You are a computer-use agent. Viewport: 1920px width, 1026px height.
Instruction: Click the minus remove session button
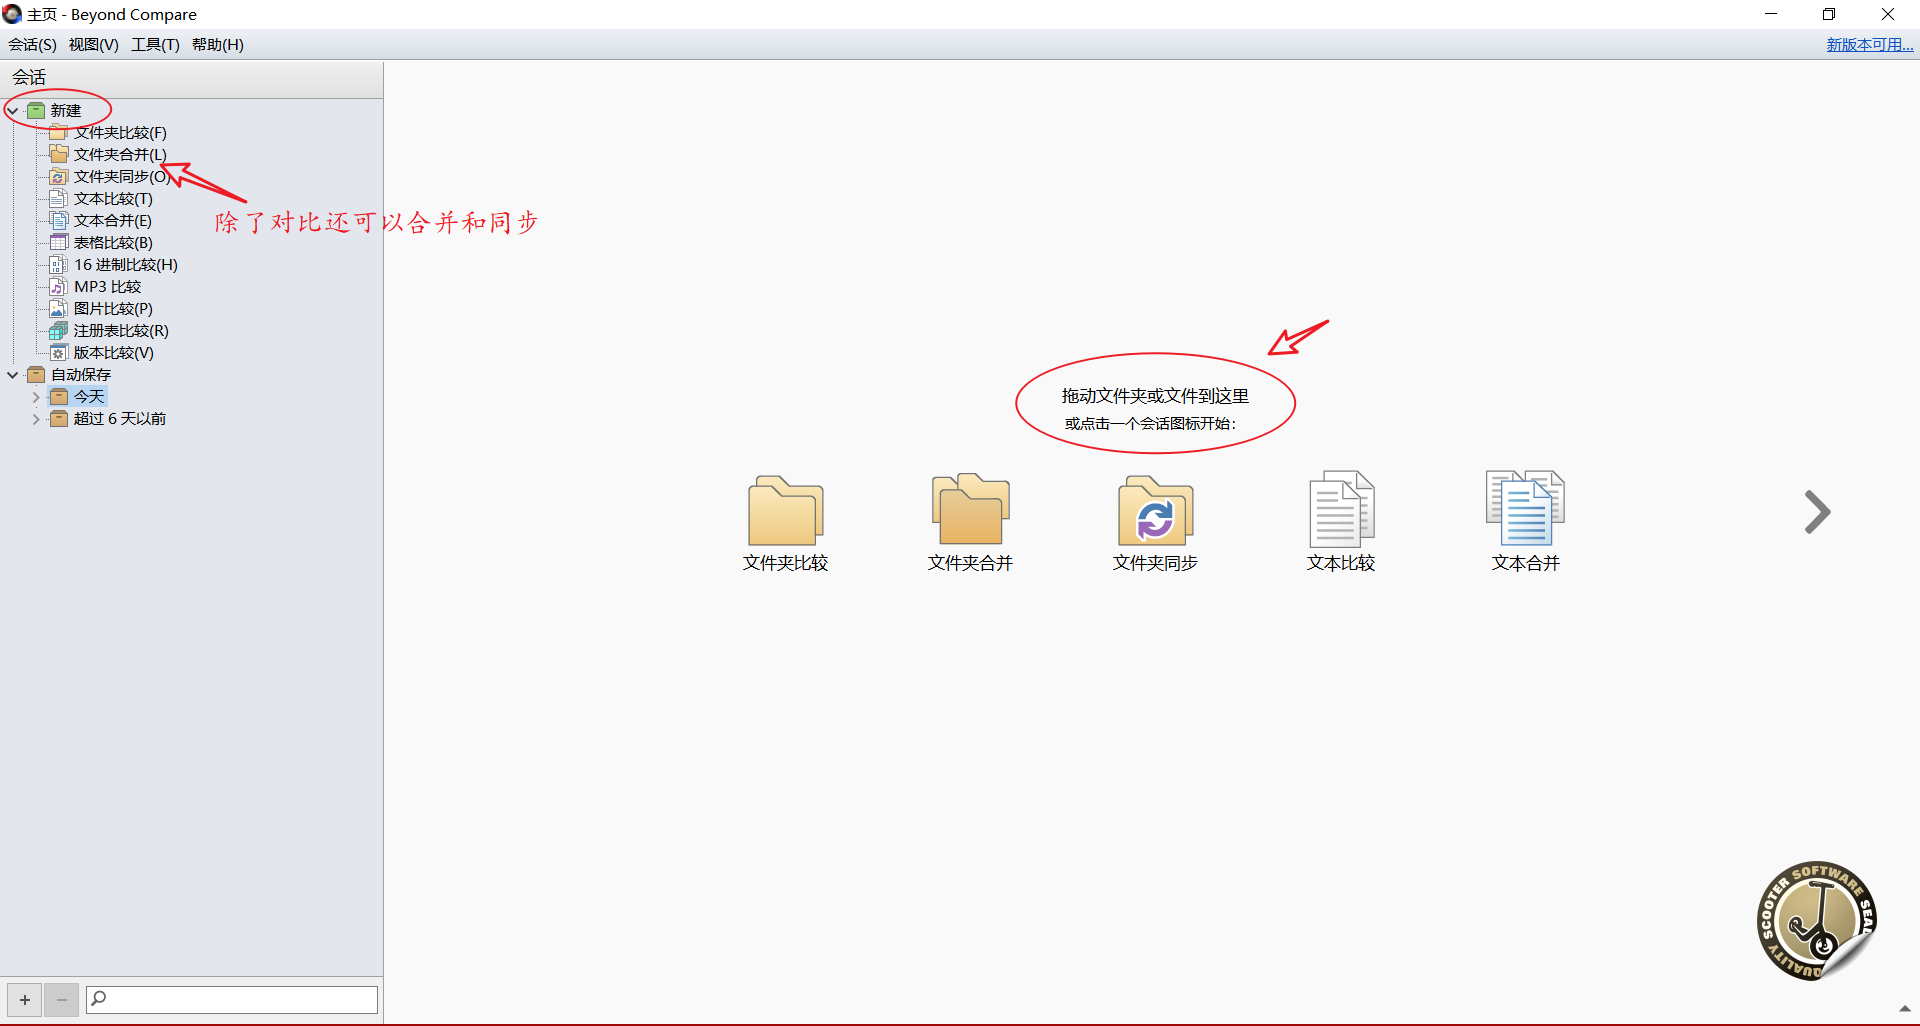[61, 999]
